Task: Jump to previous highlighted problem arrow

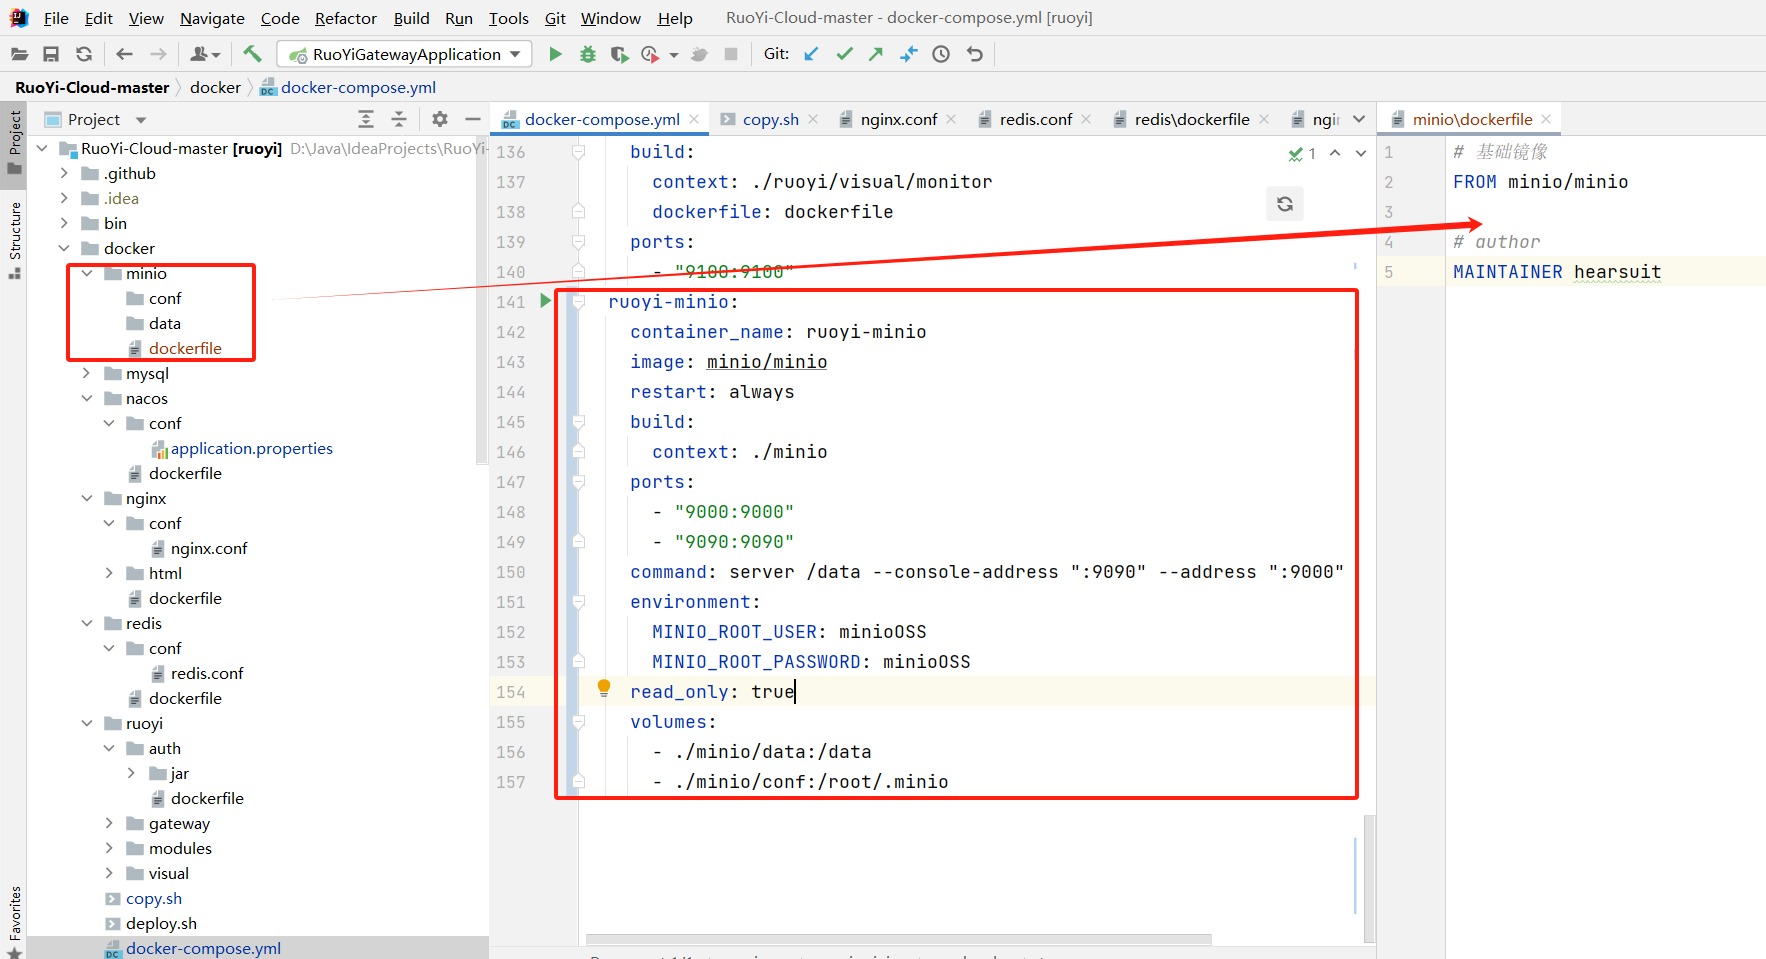Action: (1335, 153)
